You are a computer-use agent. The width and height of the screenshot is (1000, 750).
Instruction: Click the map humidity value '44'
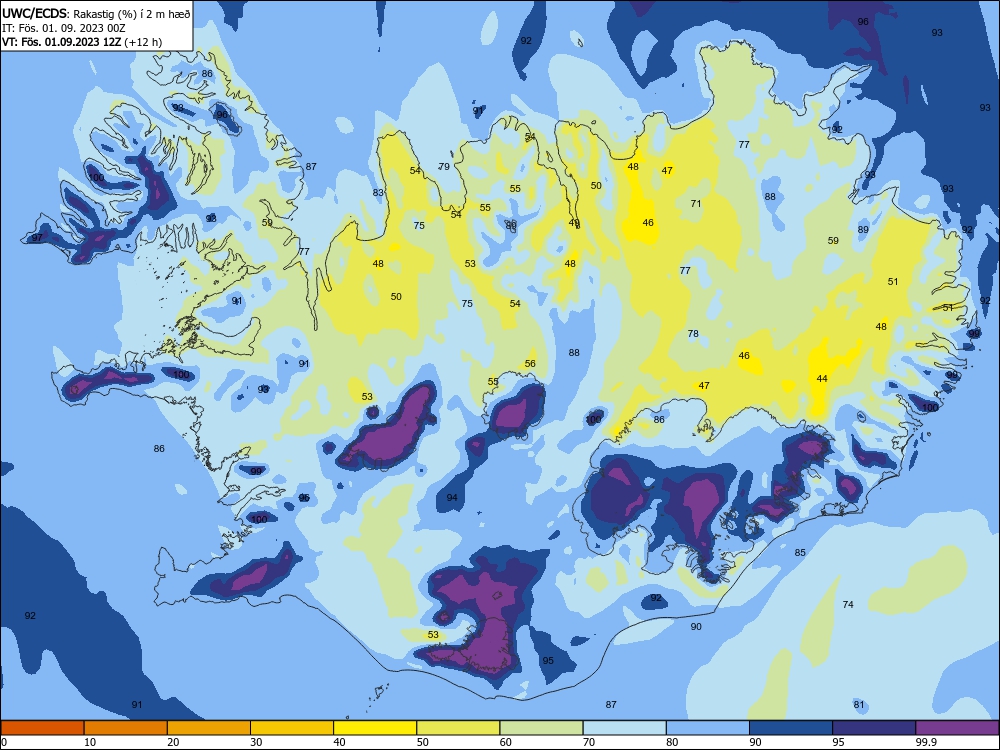click(x=822, y=379)
